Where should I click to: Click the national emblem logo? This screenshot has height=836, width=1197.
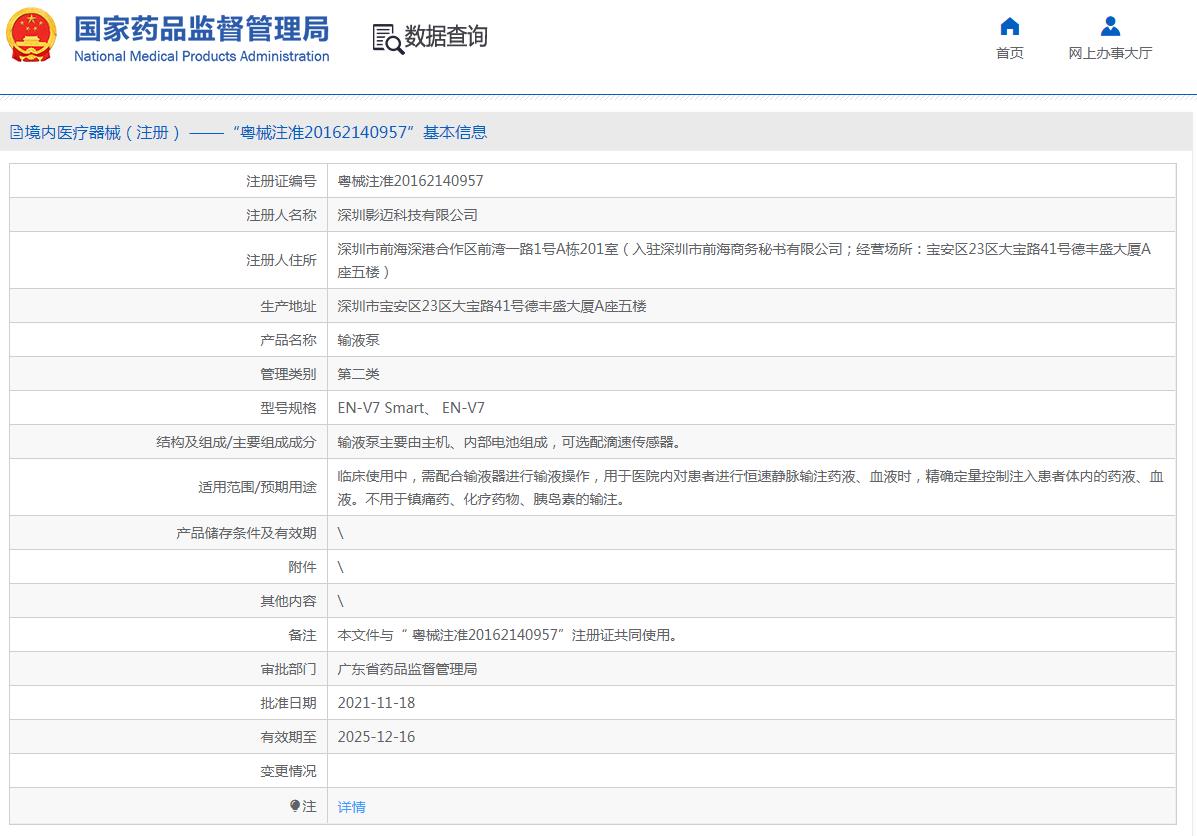pos(31,35)
